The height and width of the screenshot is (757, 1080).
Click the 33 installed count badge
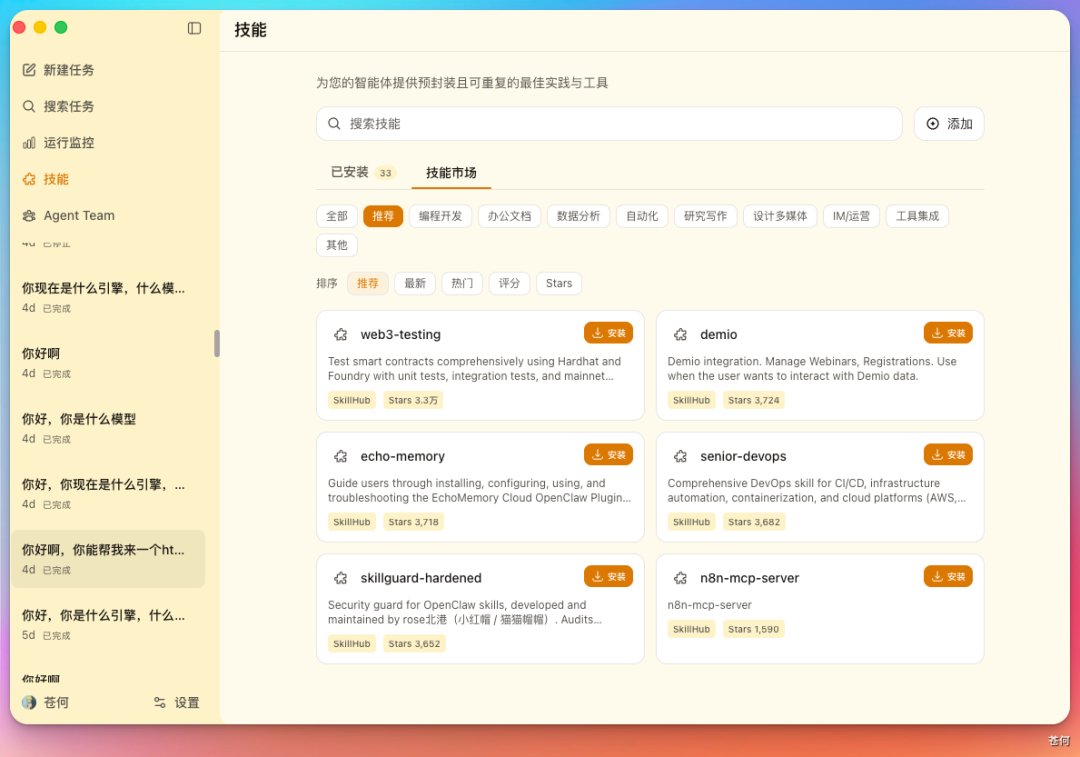coord(386,173)
